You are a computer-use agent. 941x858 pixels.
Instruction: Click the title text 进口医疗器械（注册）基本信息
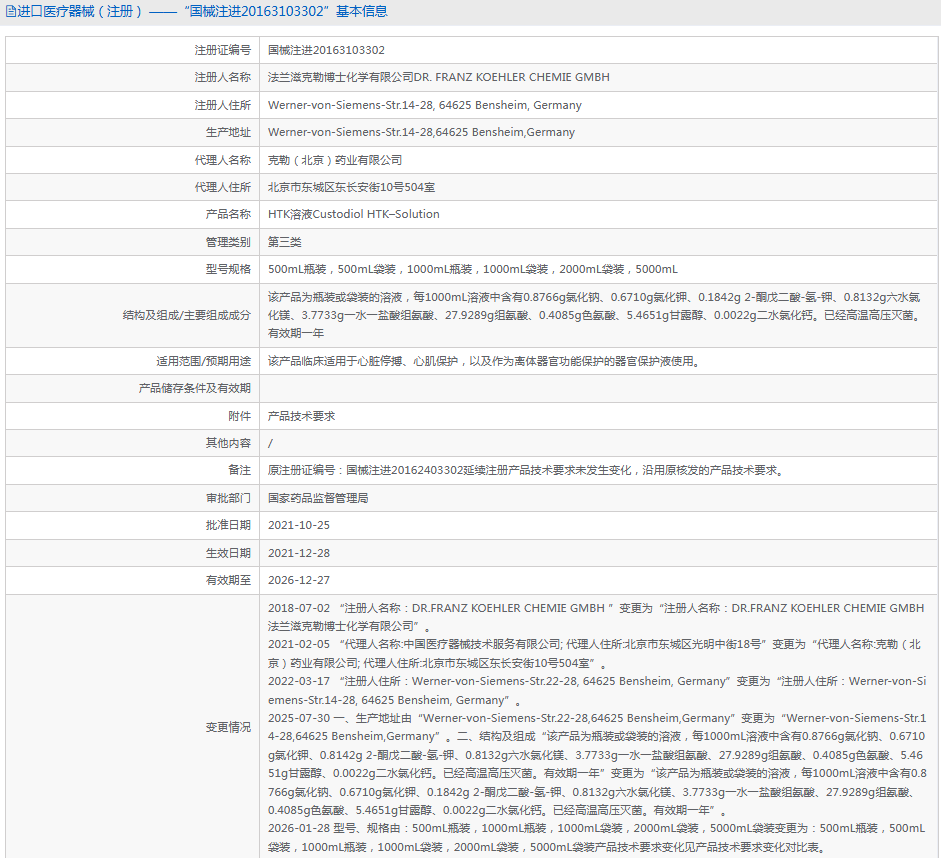tap(202, 11)
